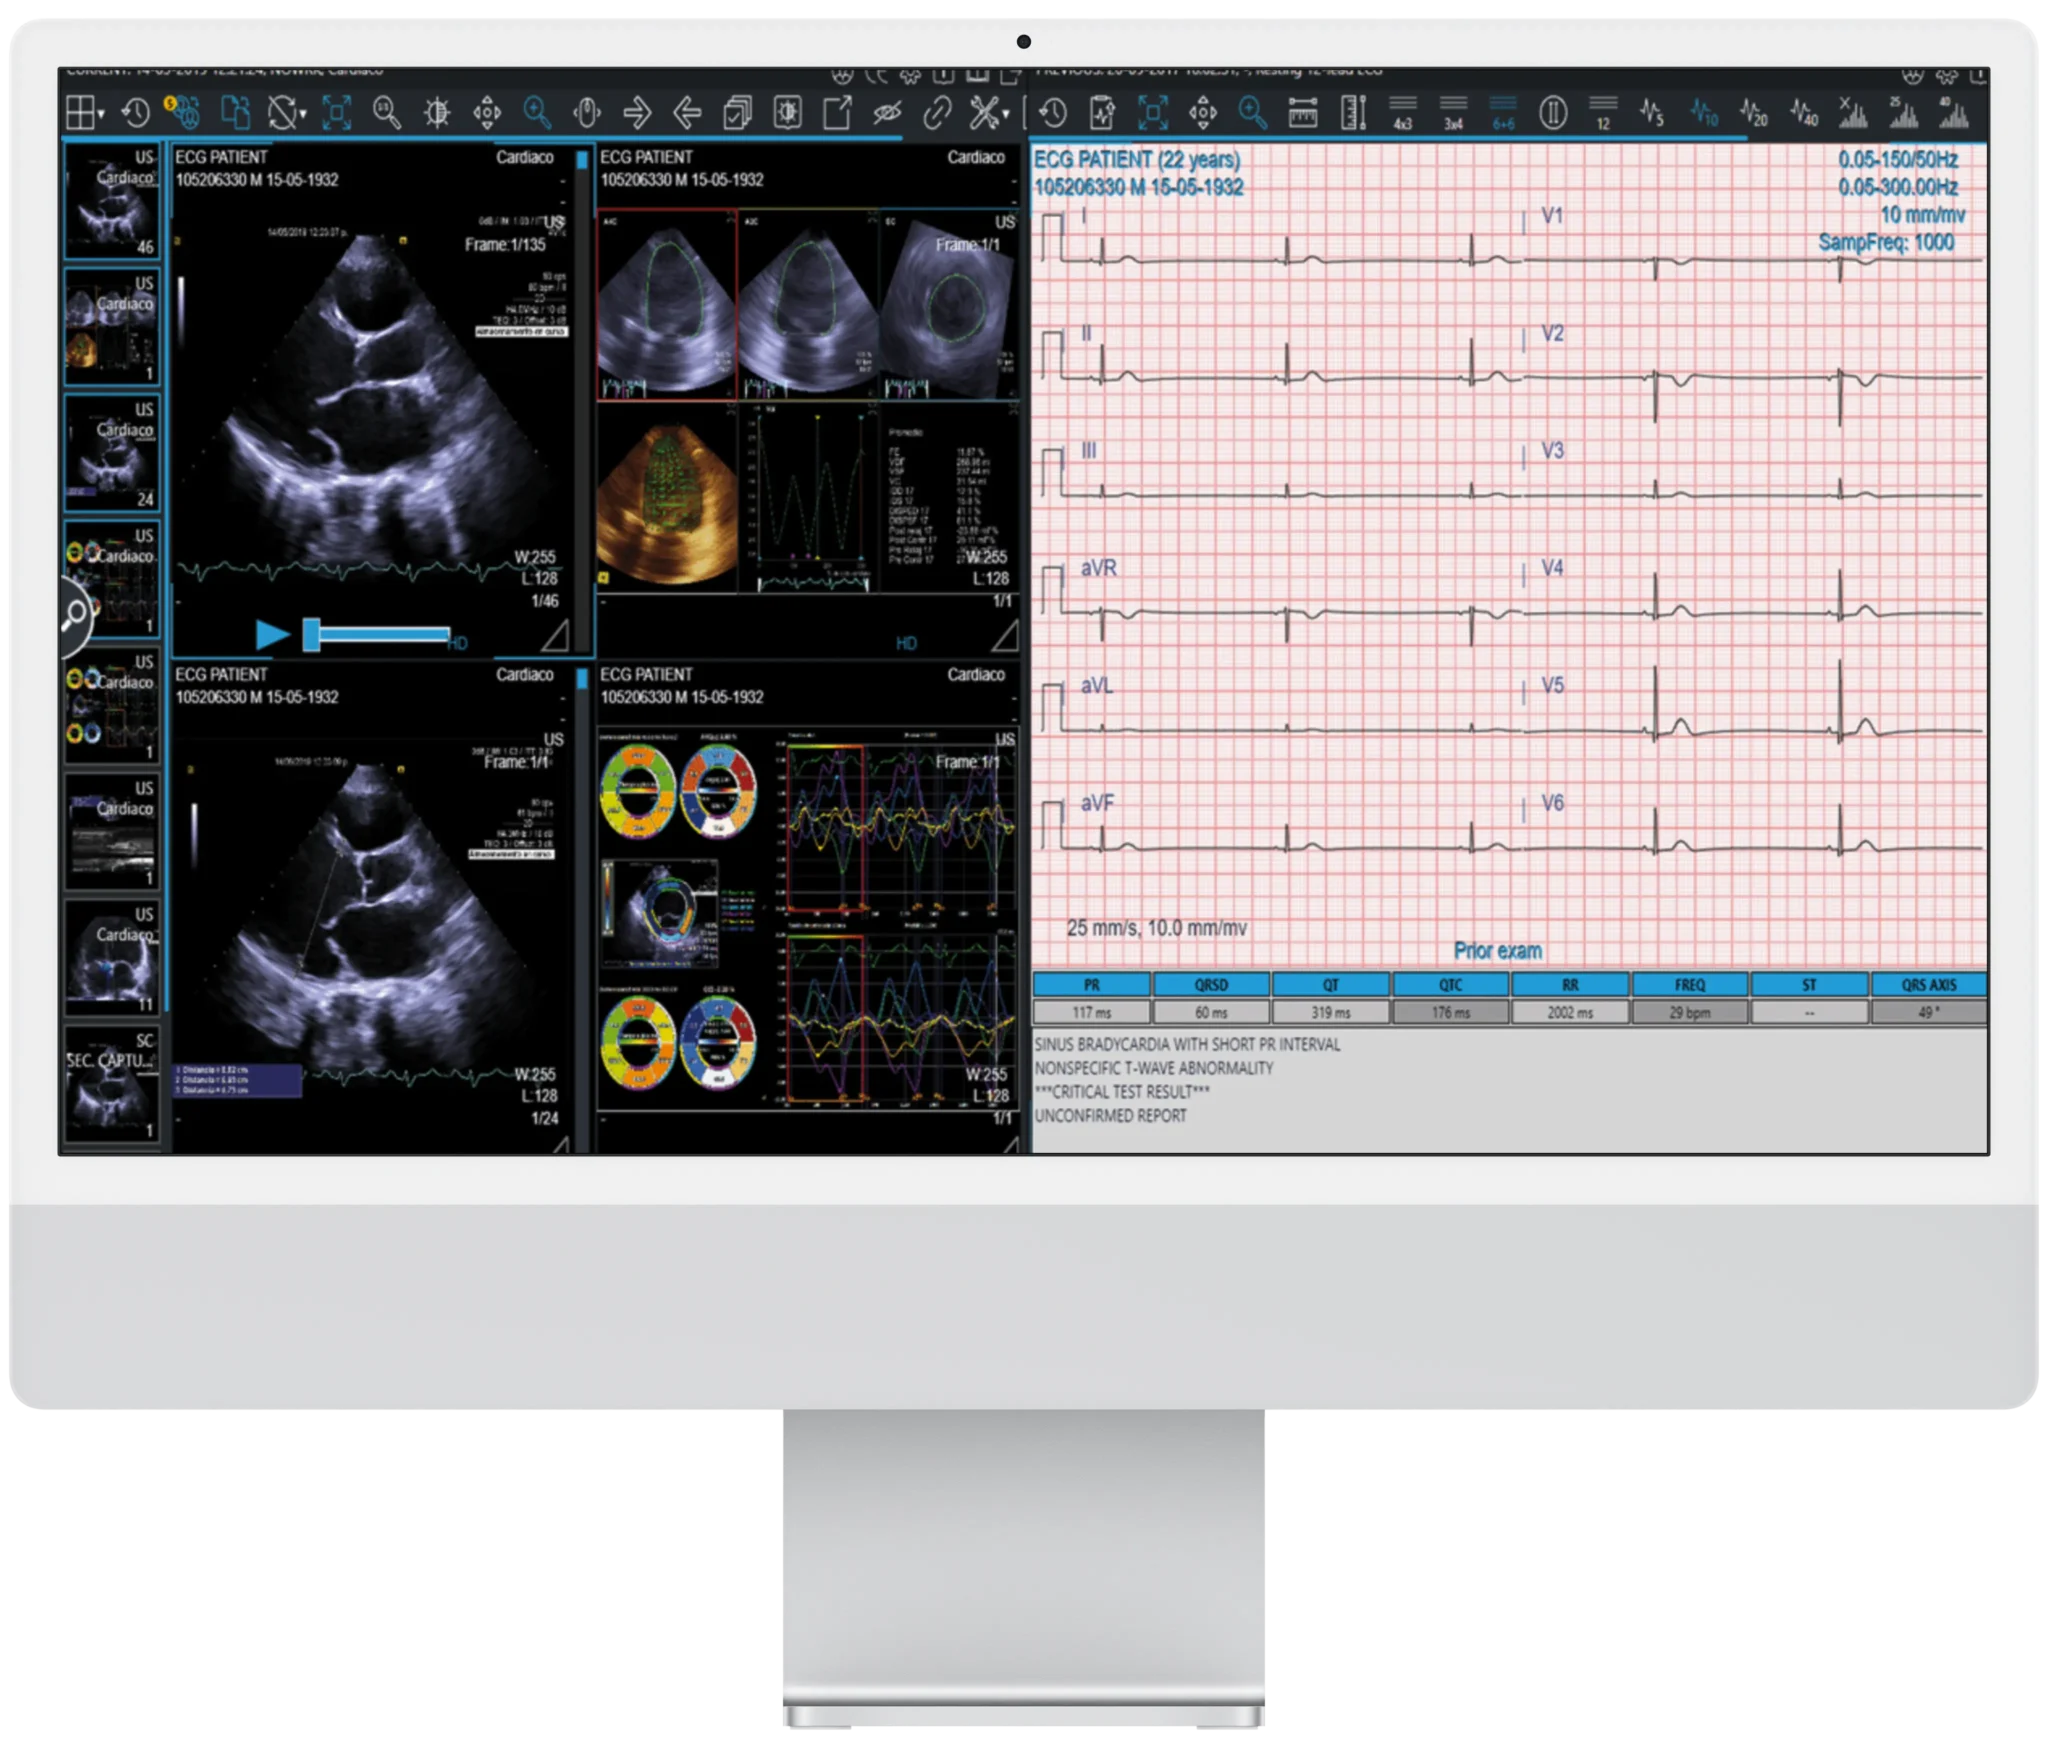Switch ECG layout to 3x4

pyautogui.click(x=1453, y=112)
